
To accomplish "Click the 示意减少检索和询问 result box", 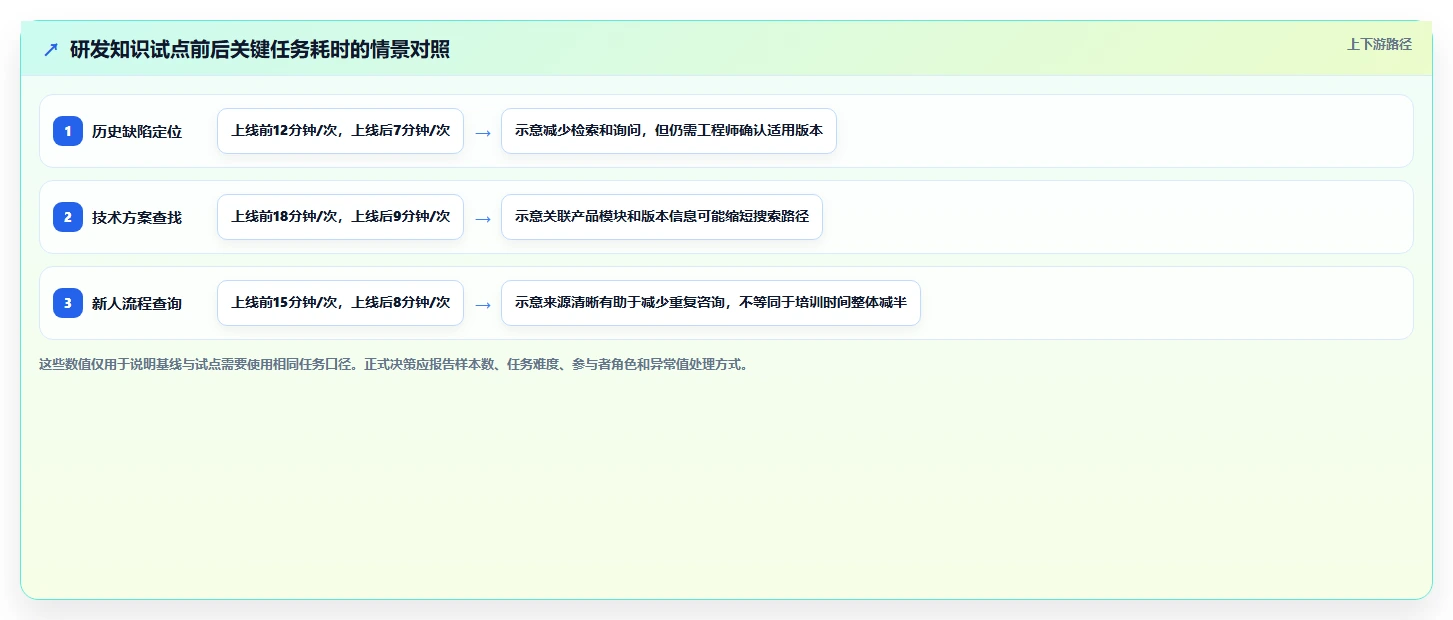I will [x=669, y=131].
